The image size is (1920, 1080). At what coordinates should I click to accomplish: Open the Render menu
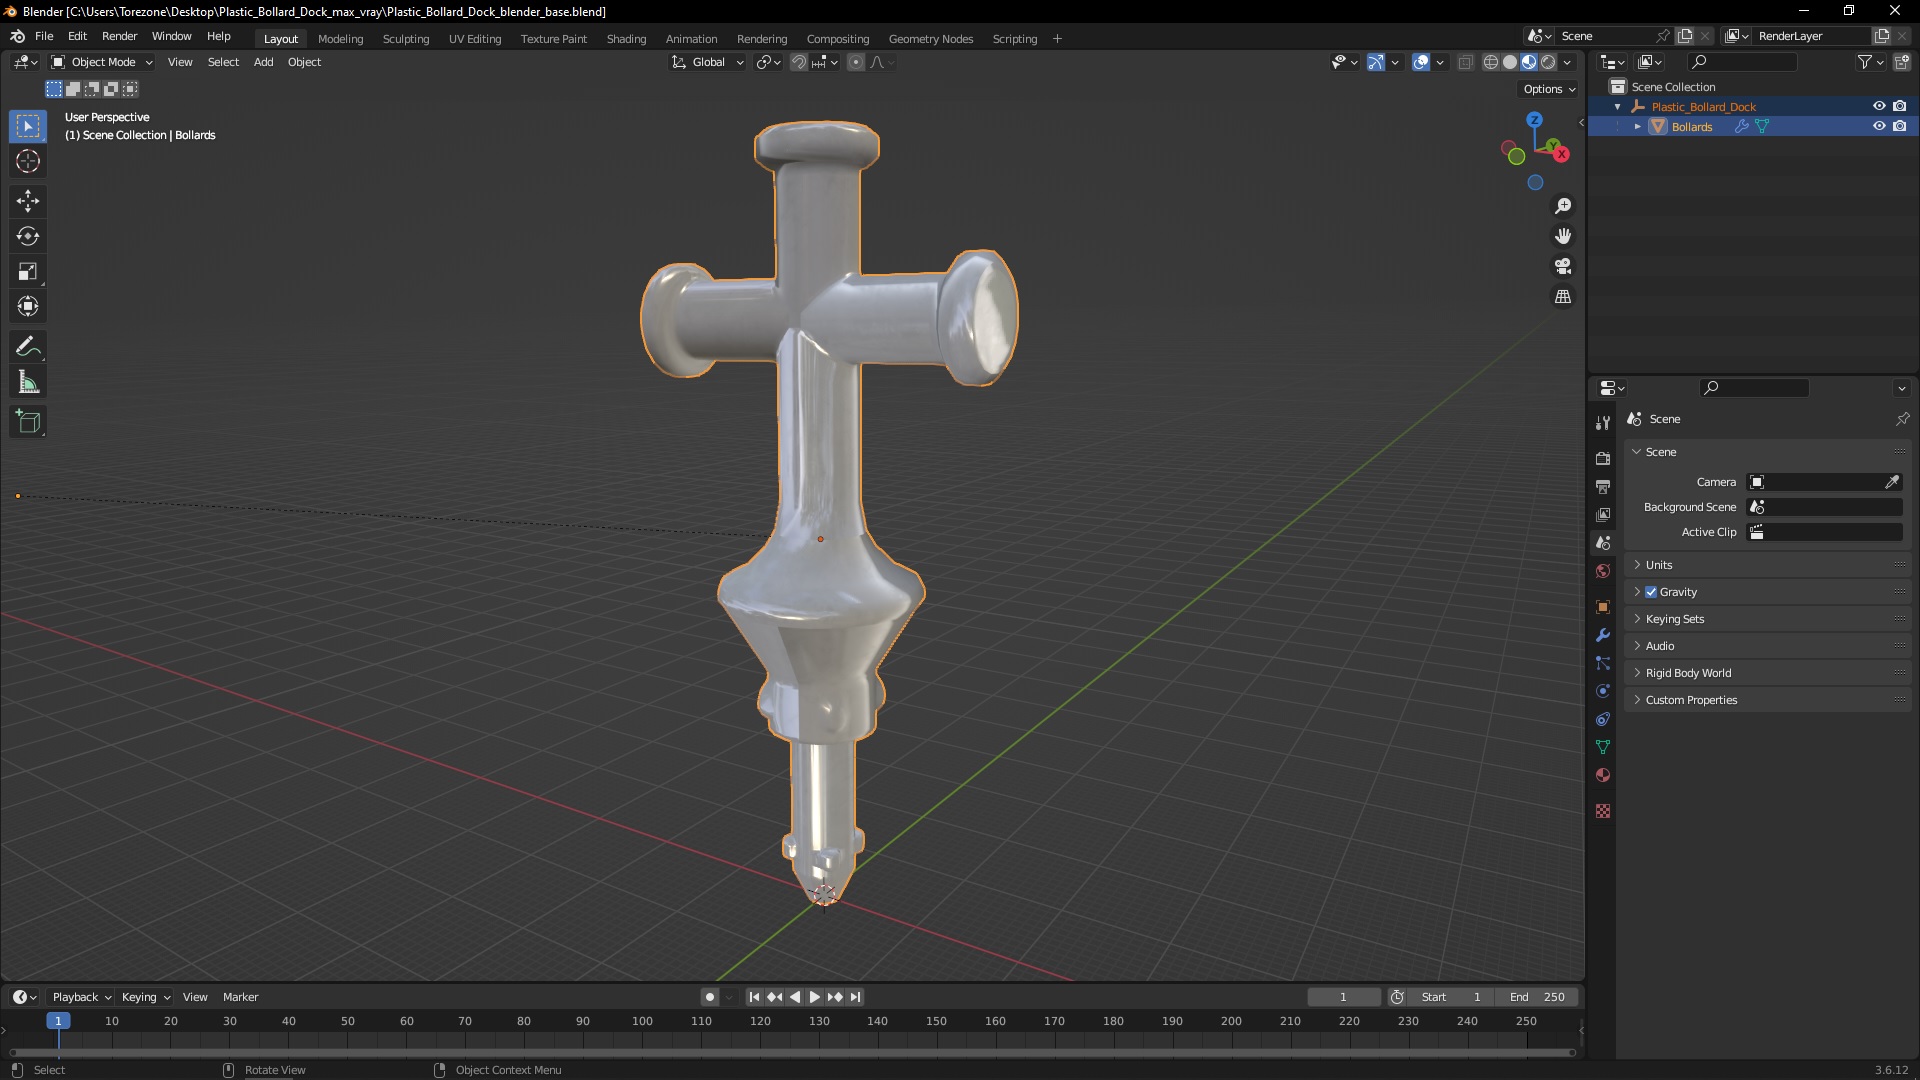(x=119, y=36)
